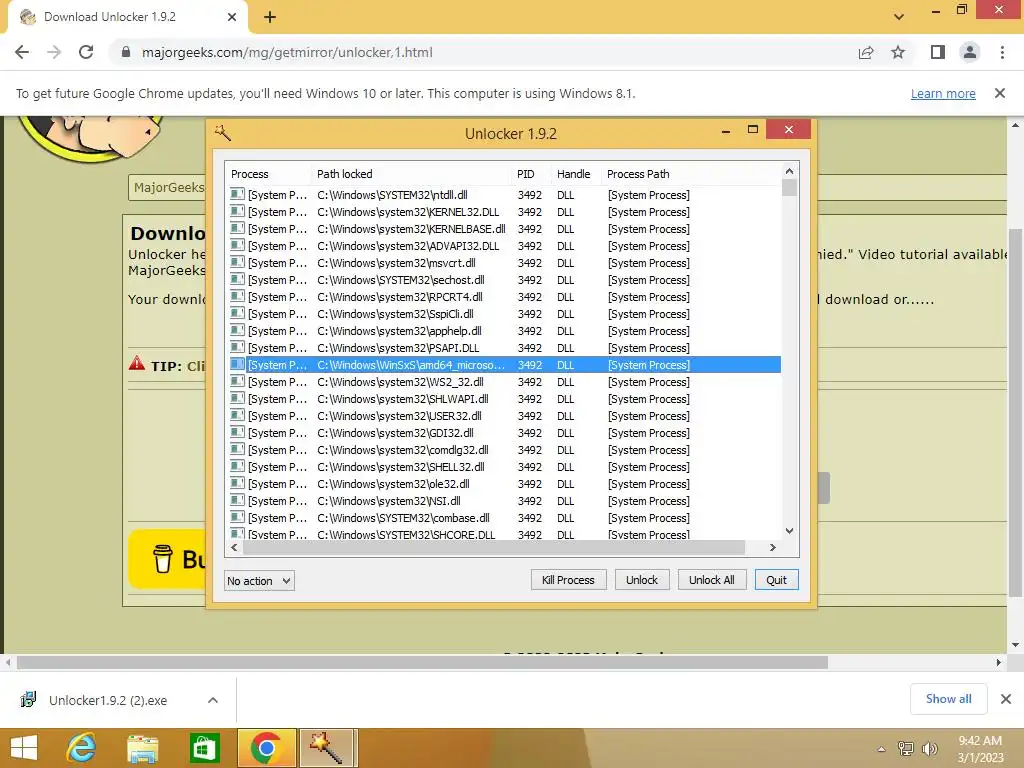
Task: Open the Windows Store taskbar icon
Action: point(204,748)
